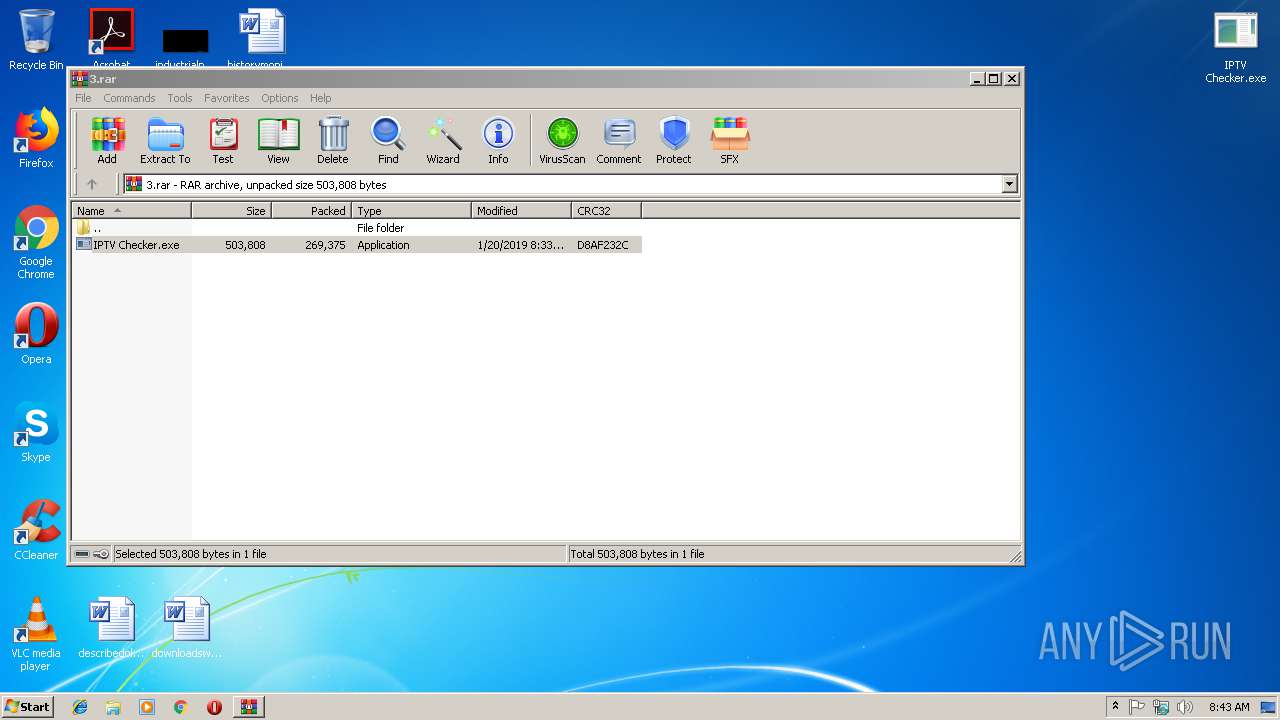Screen dimensions: 1280x720
Task: Click the 269,375 packed size cell
Action: point(326,245)
